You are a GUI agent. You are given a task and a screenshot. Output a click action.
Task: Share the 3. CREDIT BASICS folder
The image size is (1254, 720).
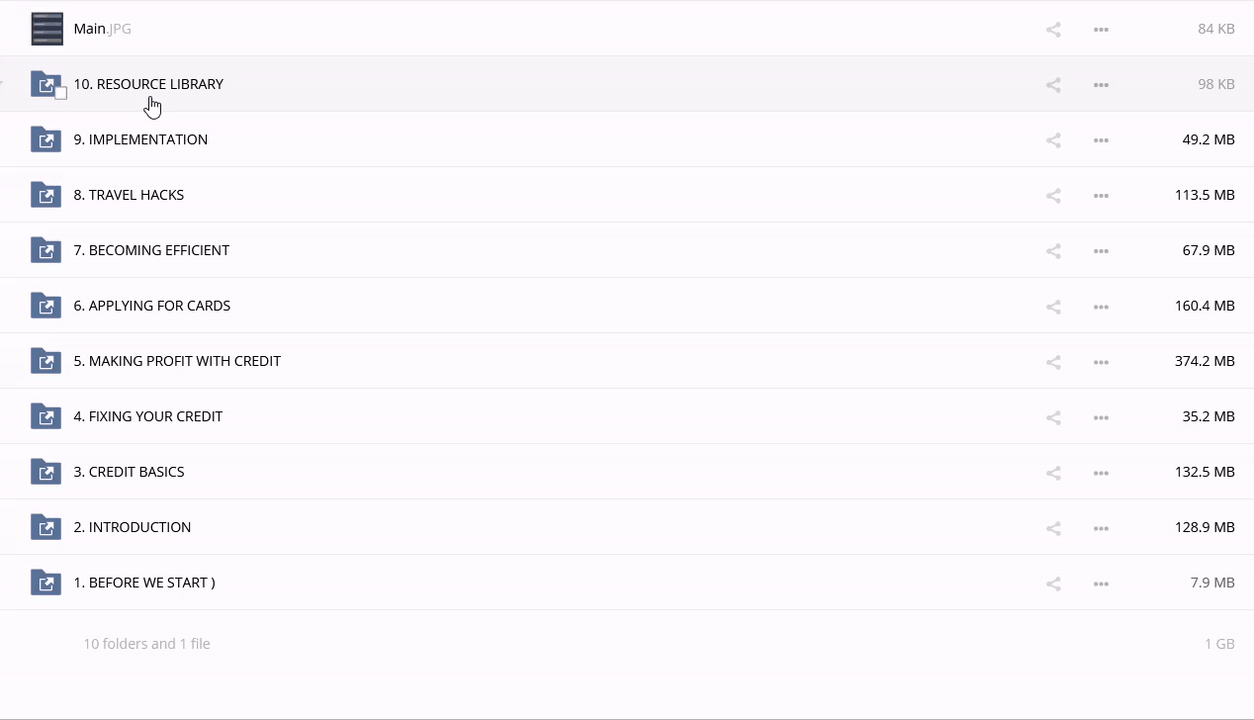click(x=1053, y=473)
